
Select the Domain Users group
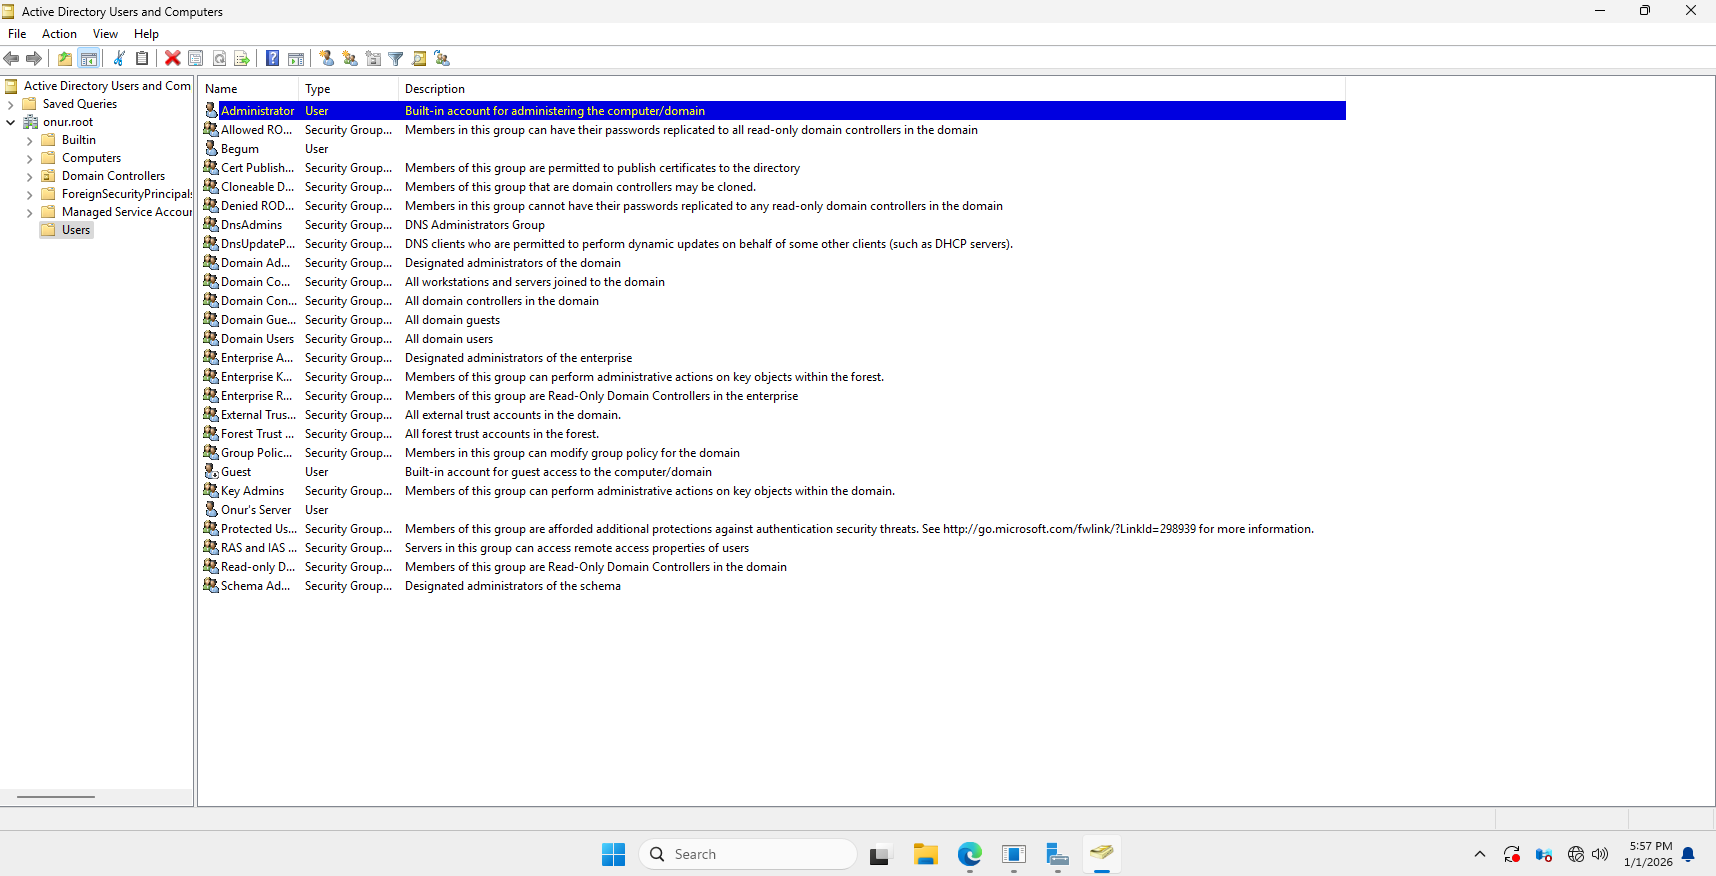point(257,339)
